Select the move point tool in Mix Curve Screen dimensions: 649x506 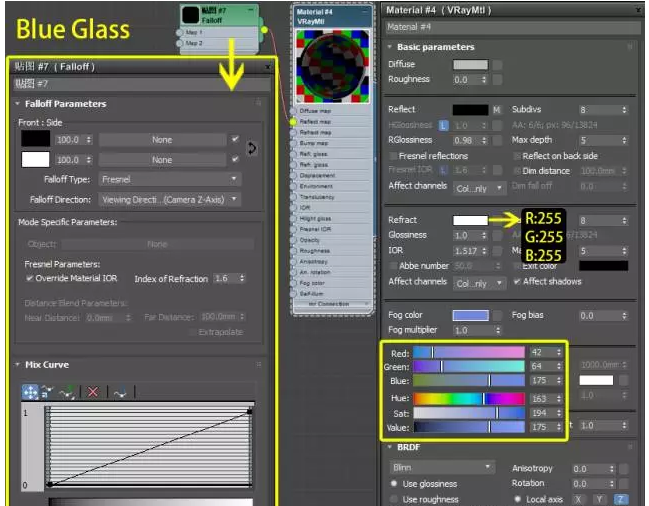coord(30,392)
